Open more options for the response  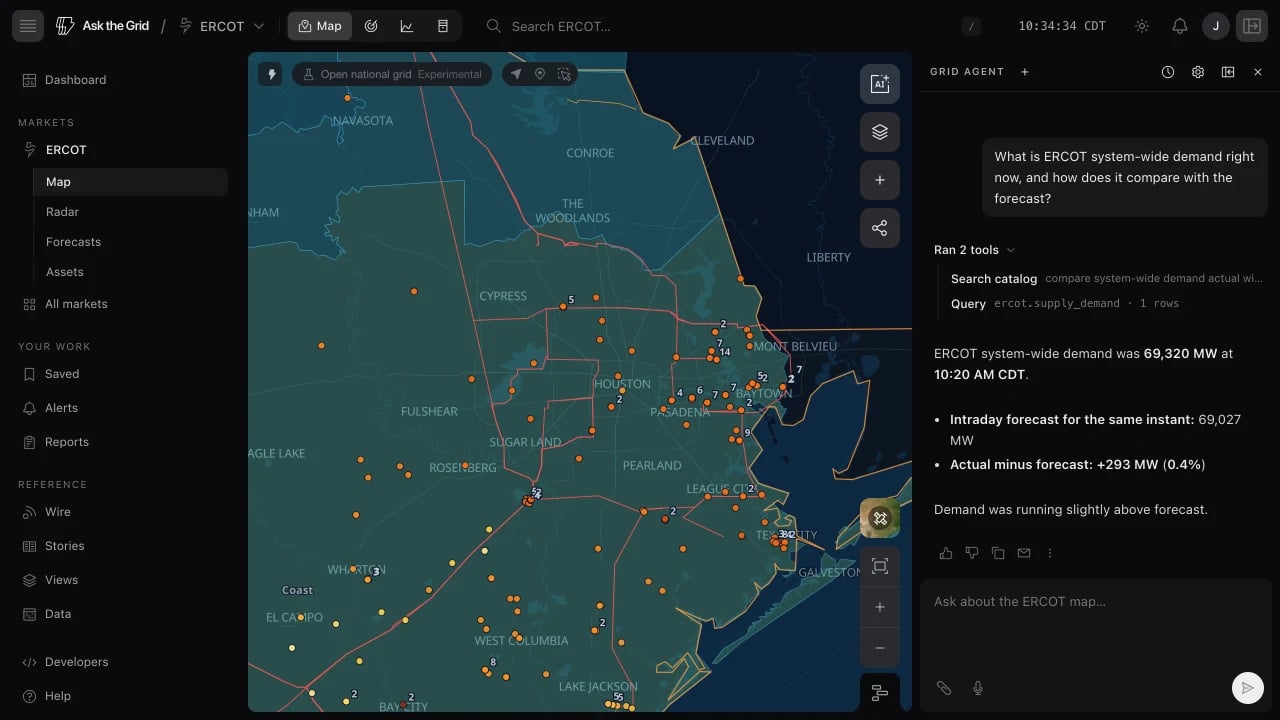(1050, 553)
